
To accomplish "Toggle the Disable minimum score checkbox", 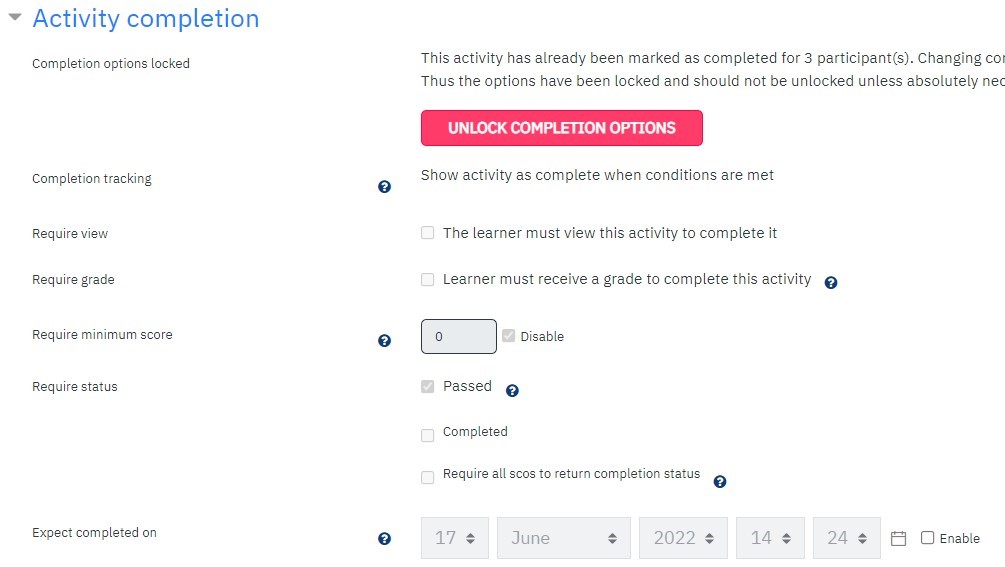I will tap(508, 336).
